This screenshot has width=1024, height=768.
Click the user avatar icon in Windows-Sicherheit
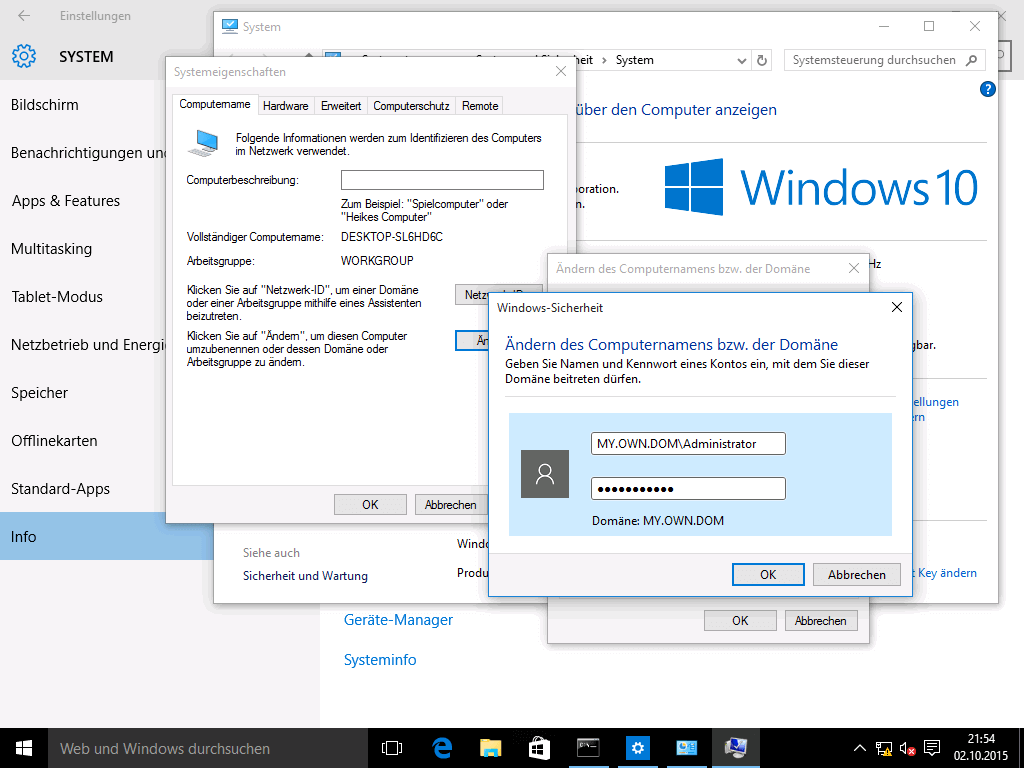[x=545, y=474]
